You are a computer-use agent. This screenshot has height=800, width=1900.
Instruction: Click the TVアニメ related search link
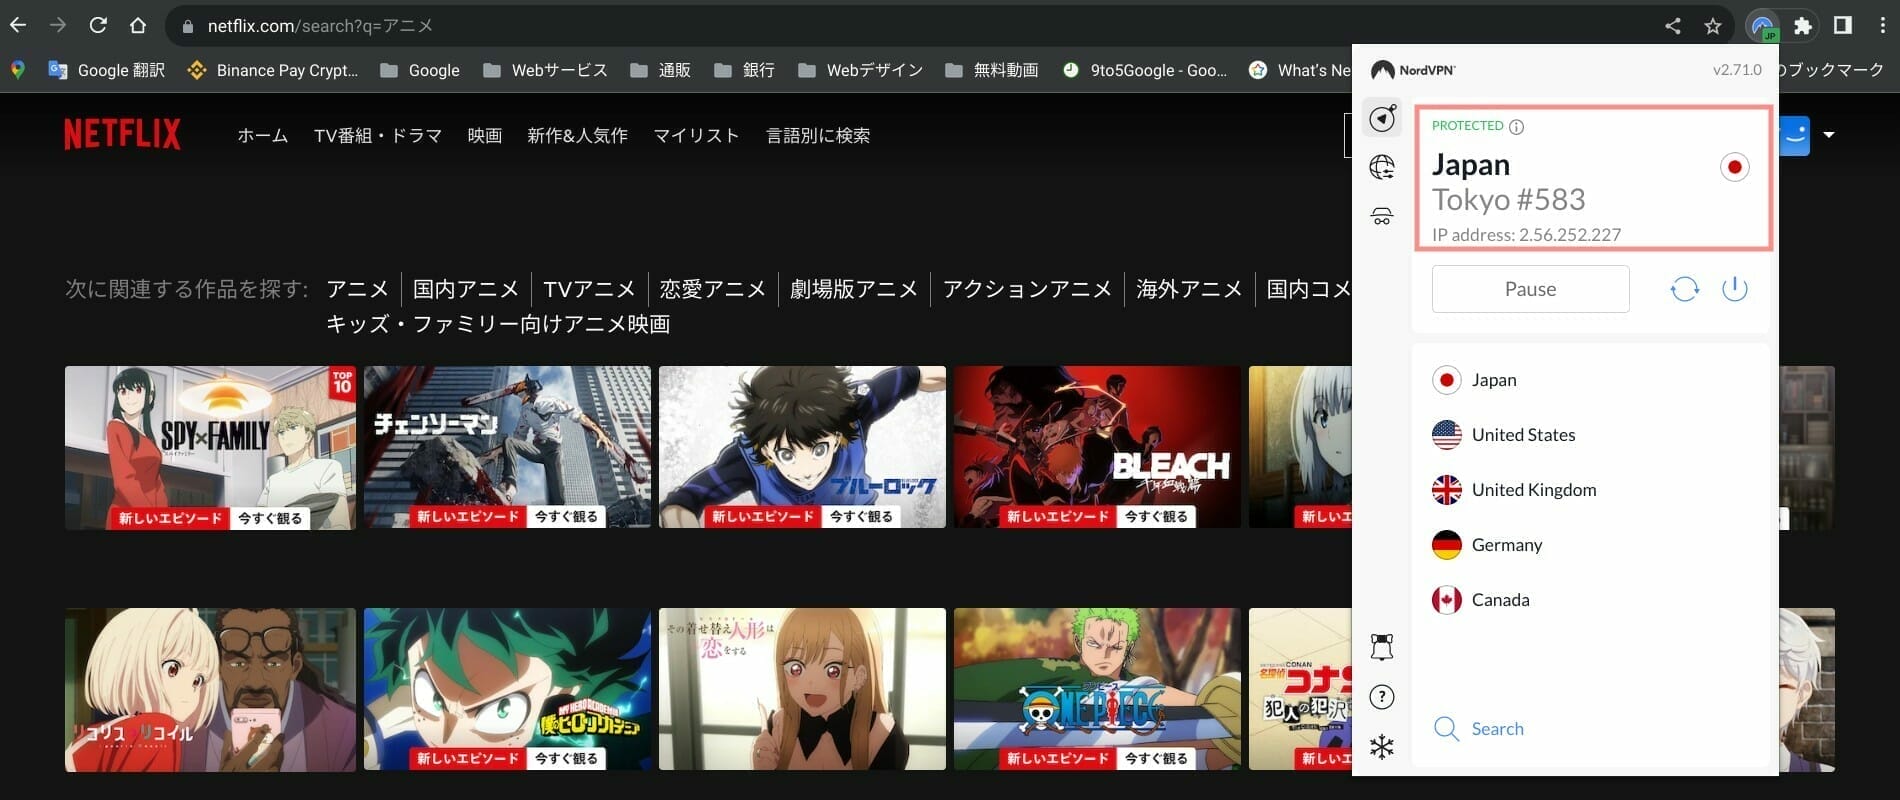point(589,289)
